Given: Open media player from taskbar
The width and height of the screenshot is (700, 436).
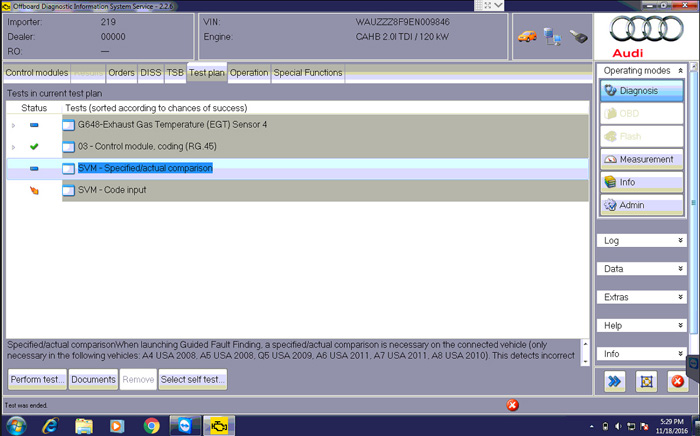Looking at the screenshot, I should pos(117,426).
